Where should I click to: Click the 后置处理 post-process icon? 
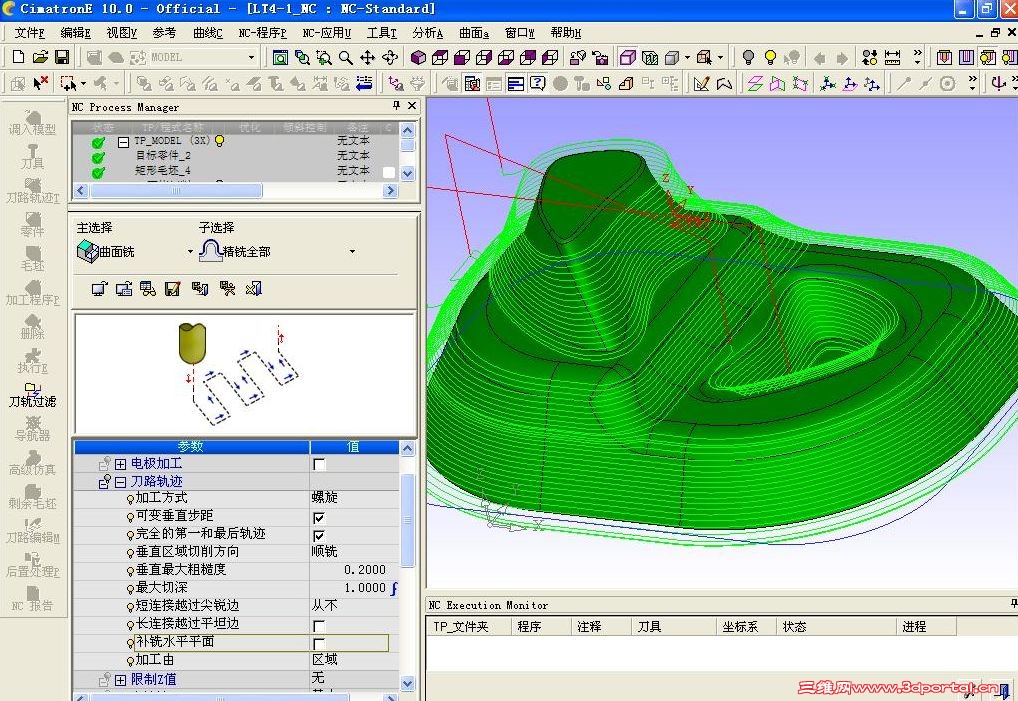pos(32,565)
